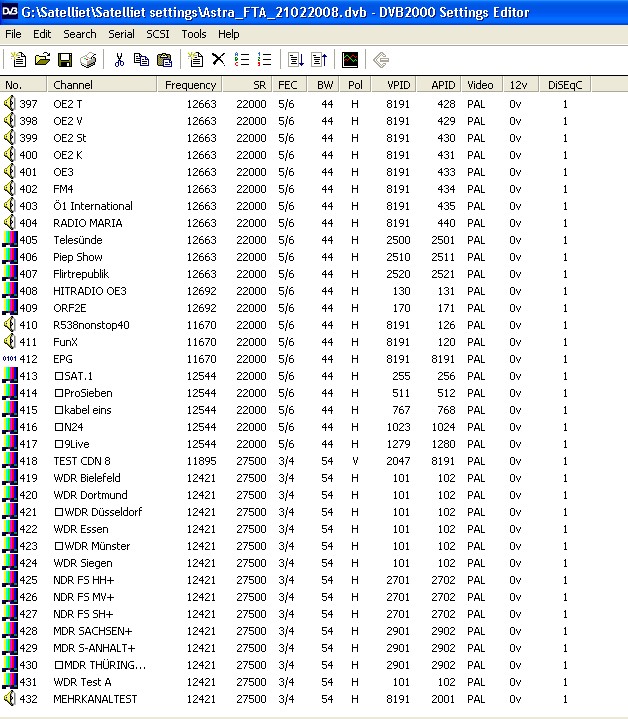Viewport: 628px width, 719px height.
Task: Select the WDR Düsseldorf channel
Action: coord(99,512)
